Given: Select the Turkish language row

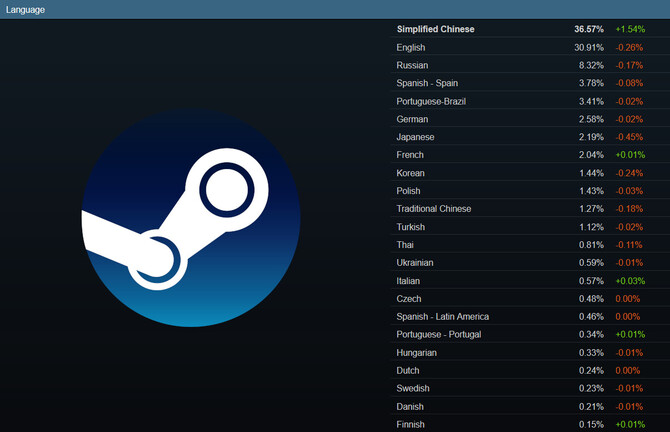Looking at the screenshot, I should pos(530,227).
